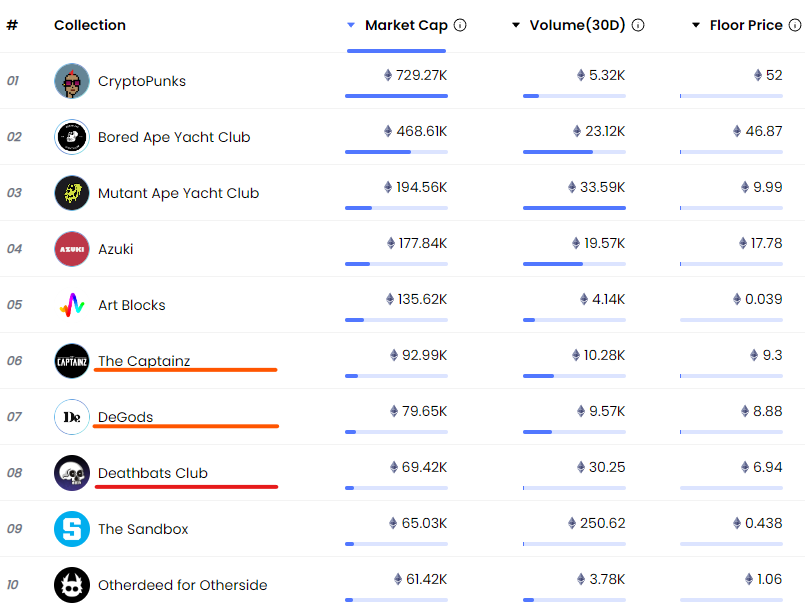The width and height of the screenshot is (805, 609).
Task: Open the Bored Ape Yacht Club logo
Action: pos(72,137)
